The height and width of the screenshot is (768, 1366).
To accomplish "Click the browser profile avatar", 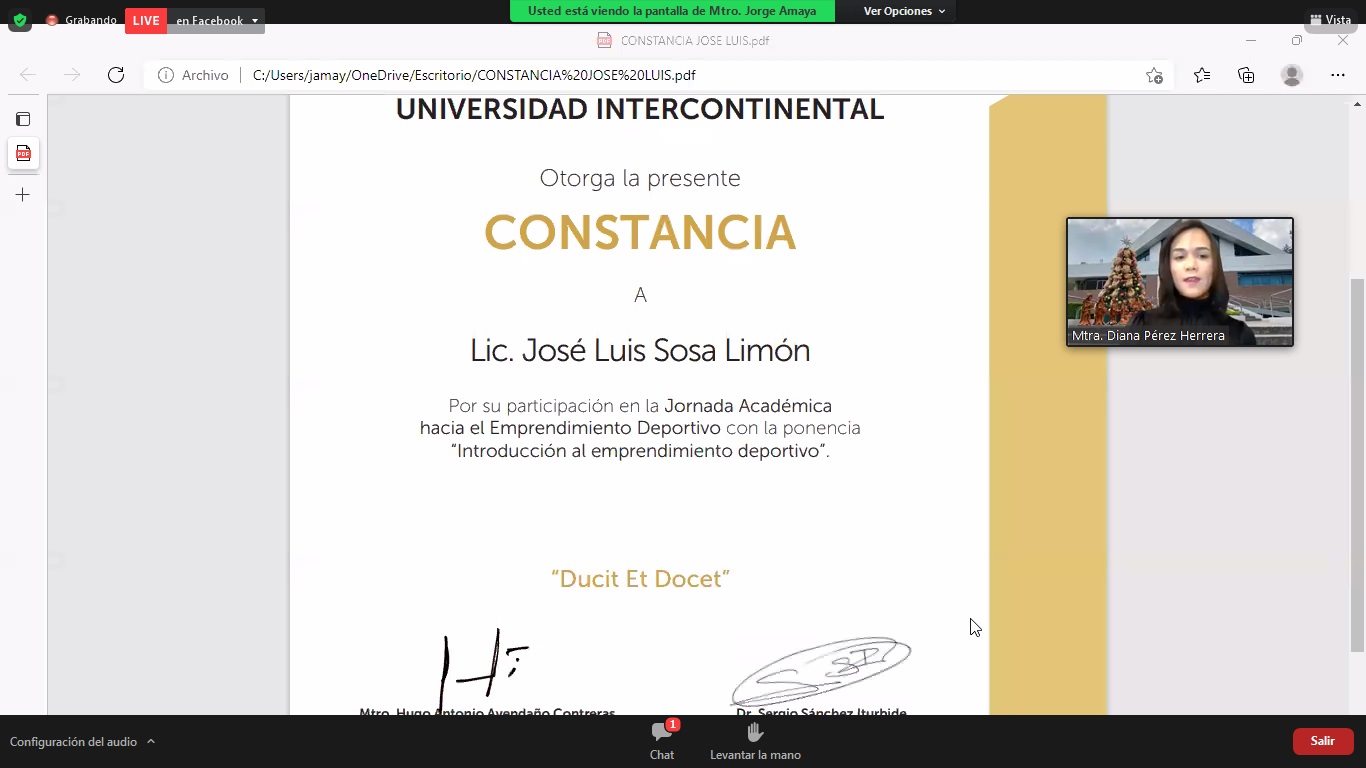I will tap(1292, 75).
